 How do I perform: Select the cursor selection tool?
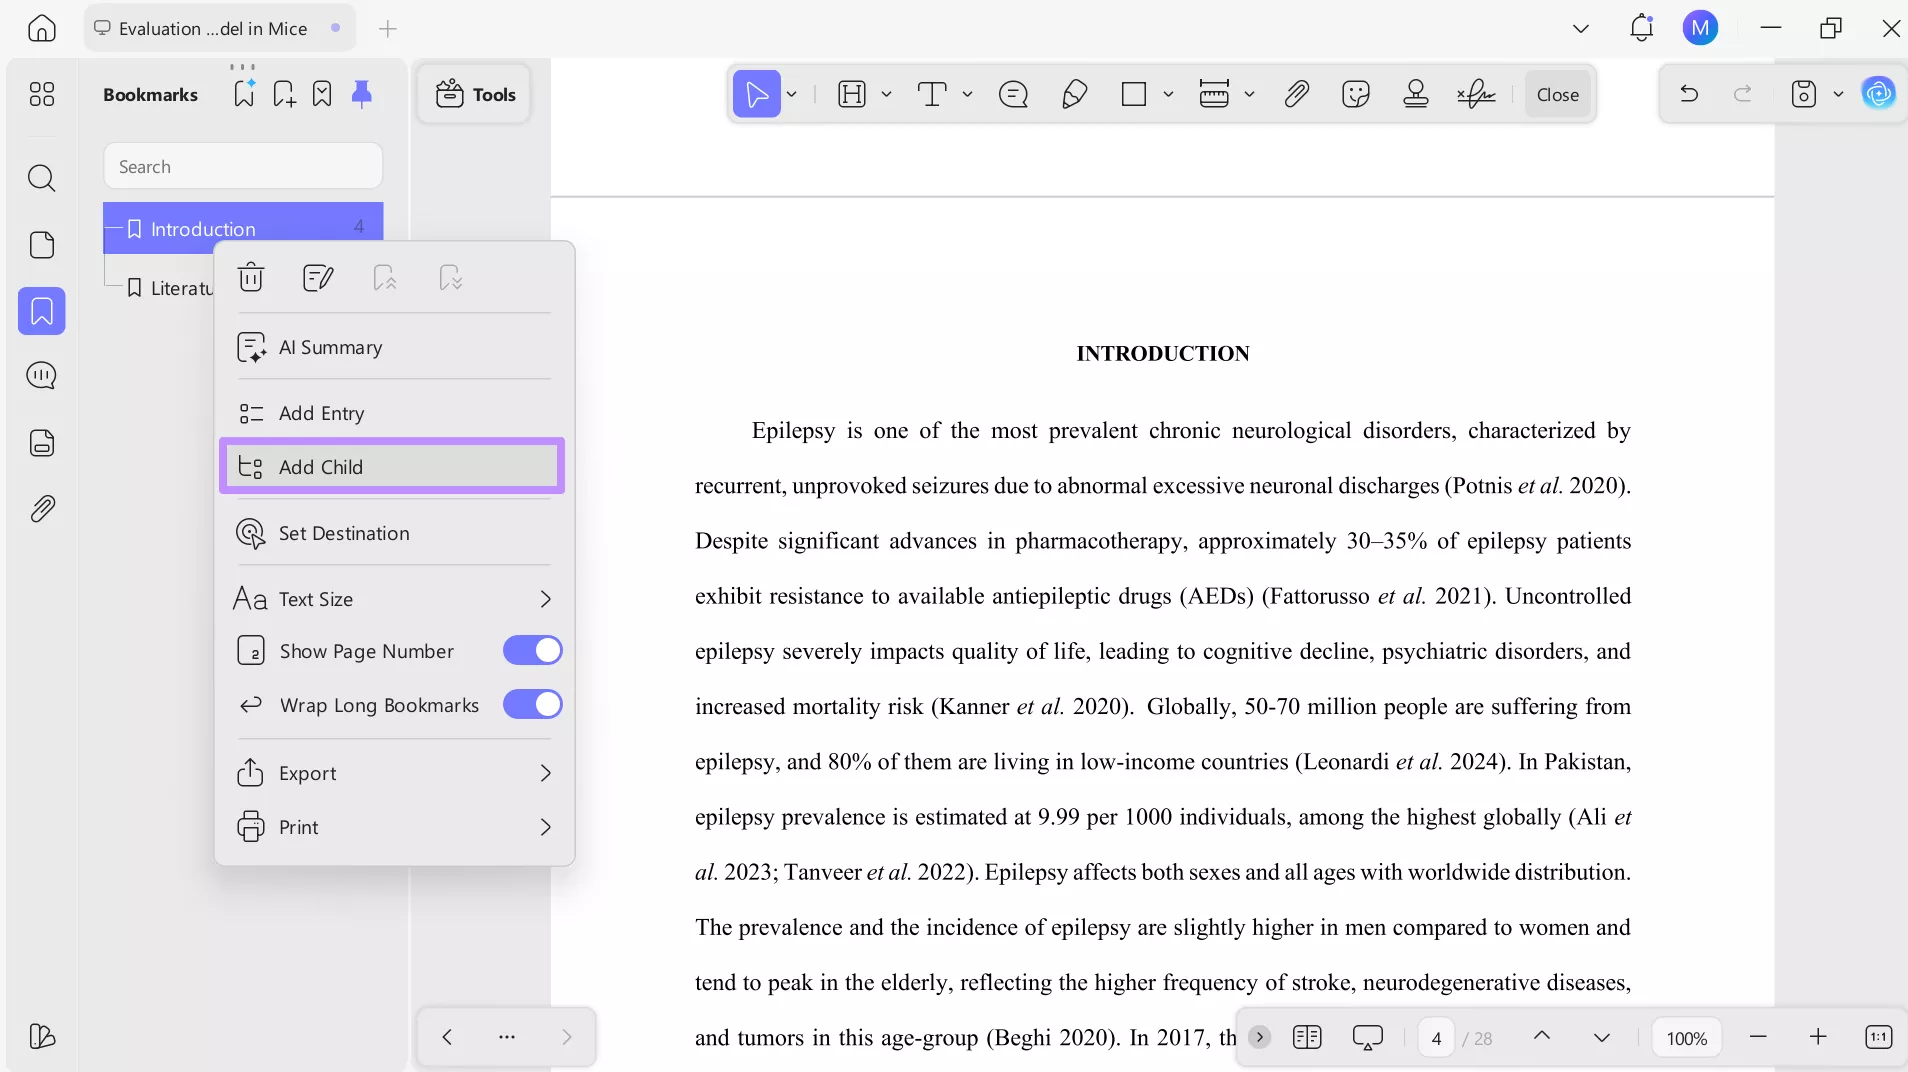coord(757,94)
